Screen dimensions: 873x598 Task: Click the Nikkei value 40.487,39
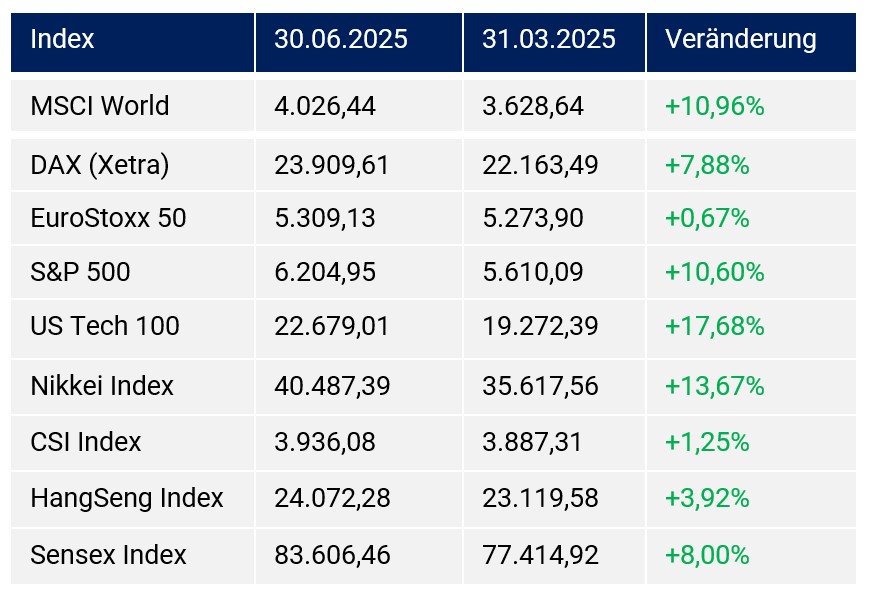331,386
